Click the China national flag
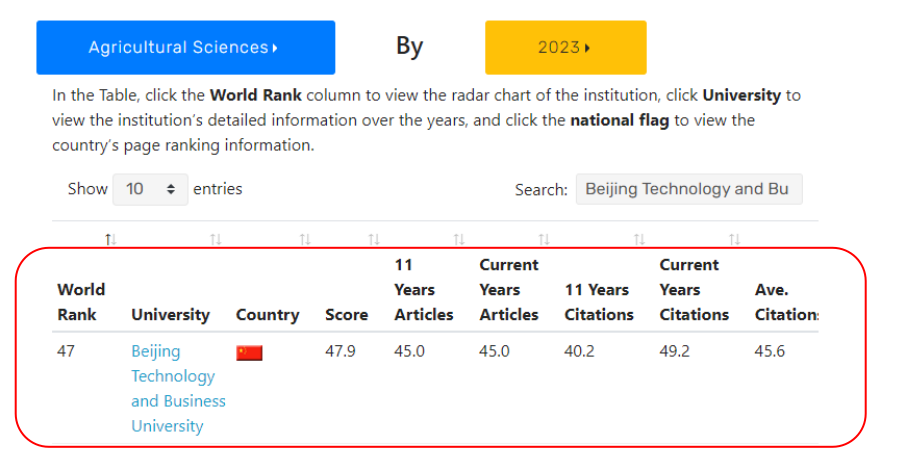The width and height of the screenshot is (899, 465). 249,353
